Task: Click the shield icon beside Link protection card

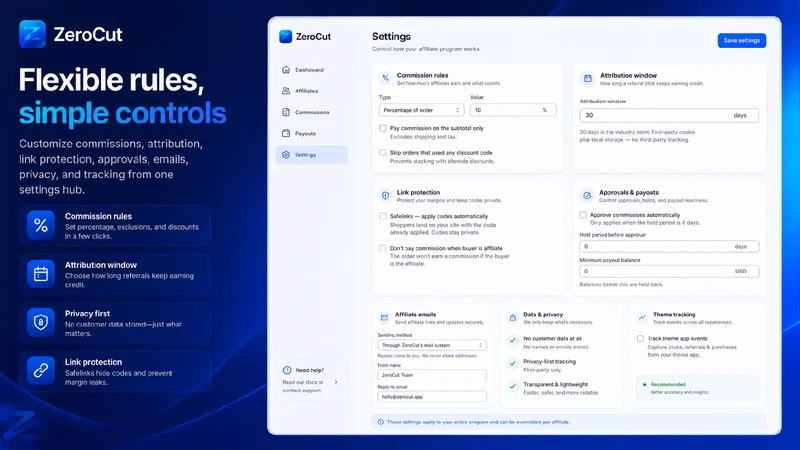Action: pyautogui.click(x=385, y=195)
